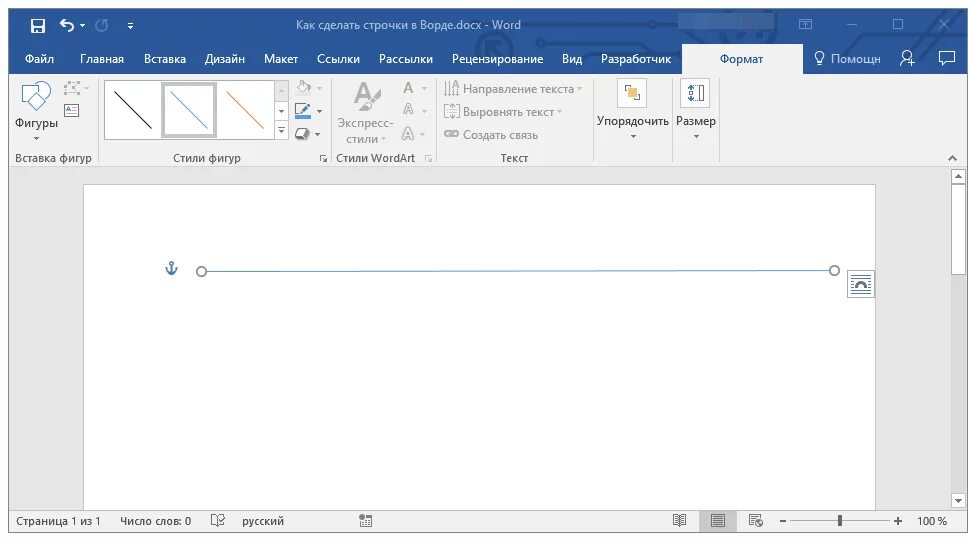Open the Layout Options button beside the line
This screenshot has height=541, width=968.
861,284
